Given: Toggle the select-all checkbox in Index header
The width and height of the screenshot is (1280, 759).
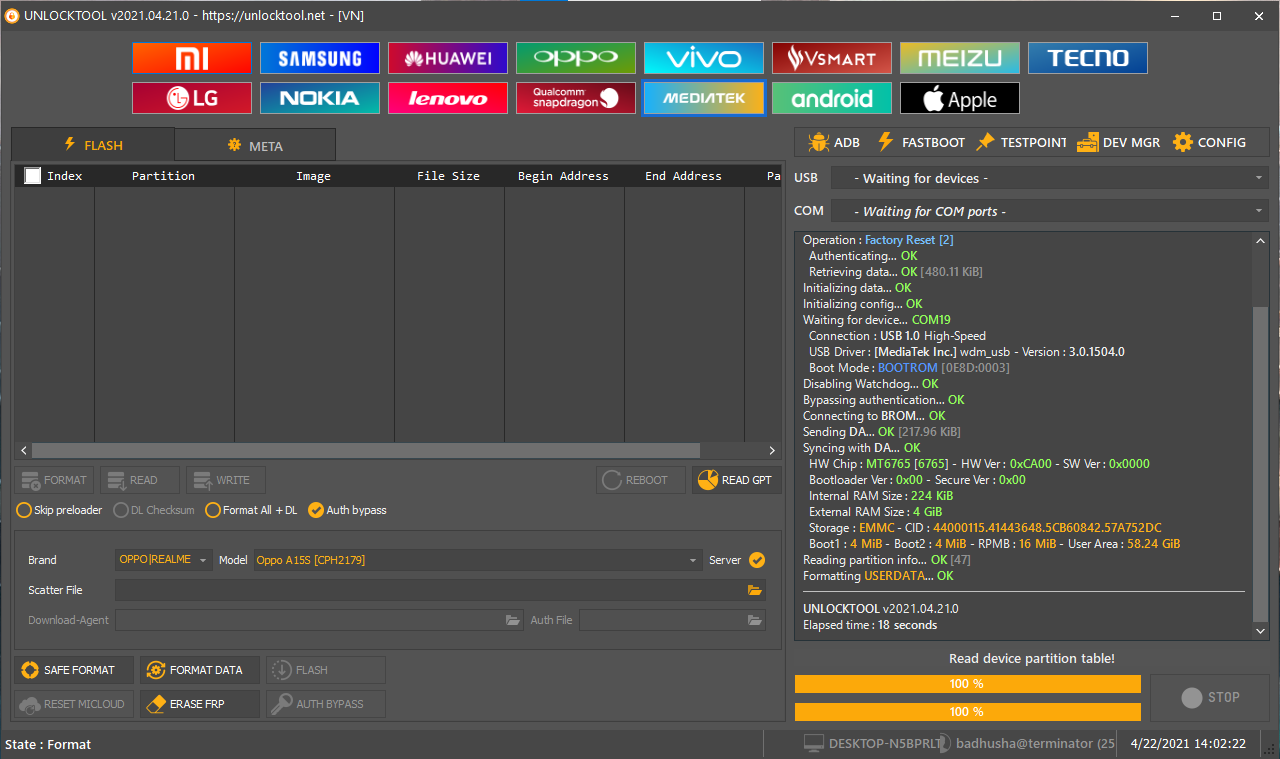Looking at the screenshot, I should point(33,175).
